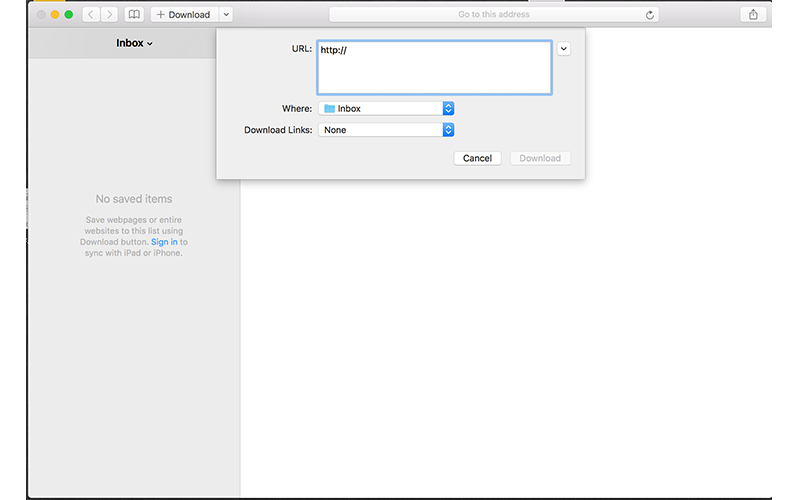
Task: Open the Share menu icon
Action: pos(753,15)
